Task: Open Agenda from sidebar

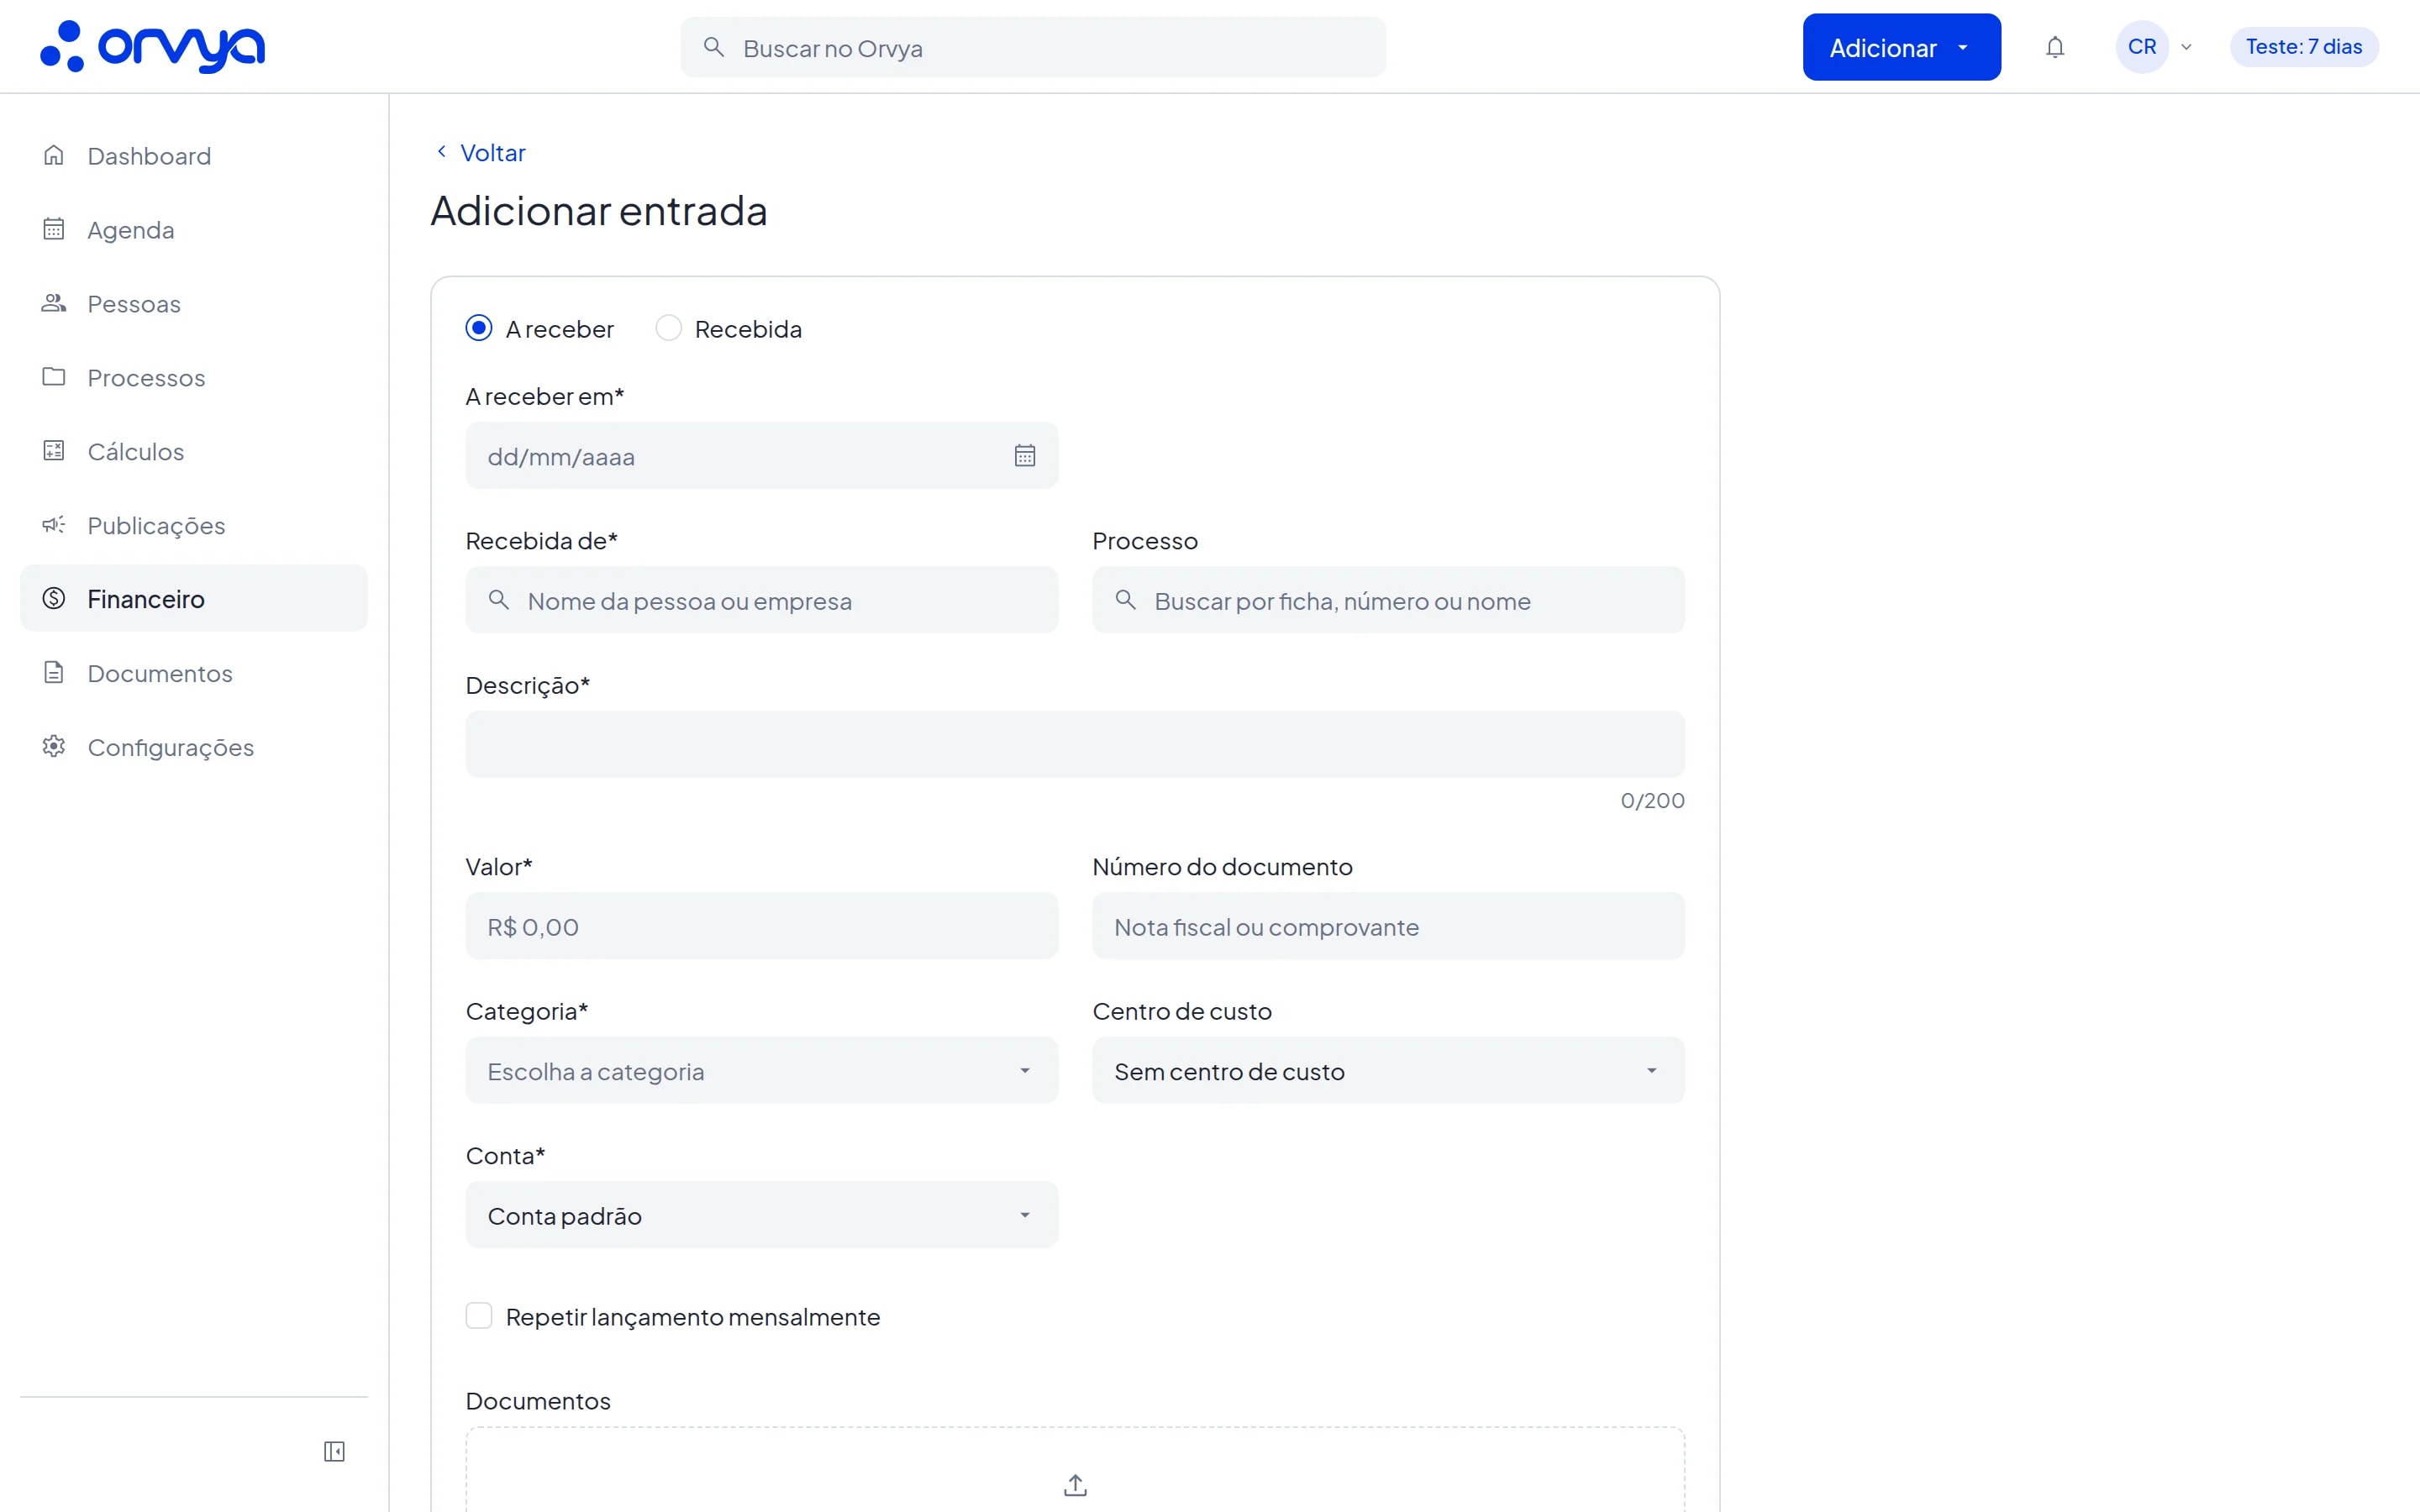Action: point(194,230)
